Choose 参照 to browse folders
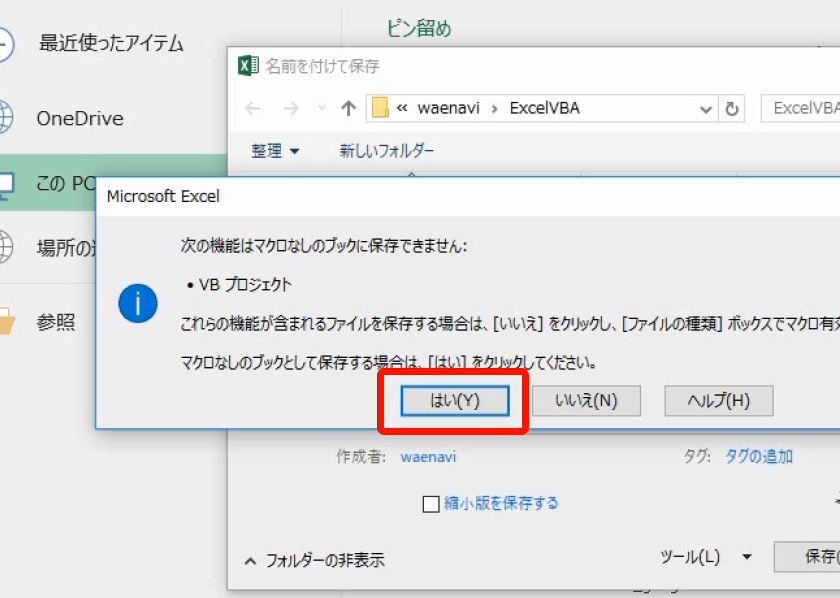The image size is (840, 598). 56,322
